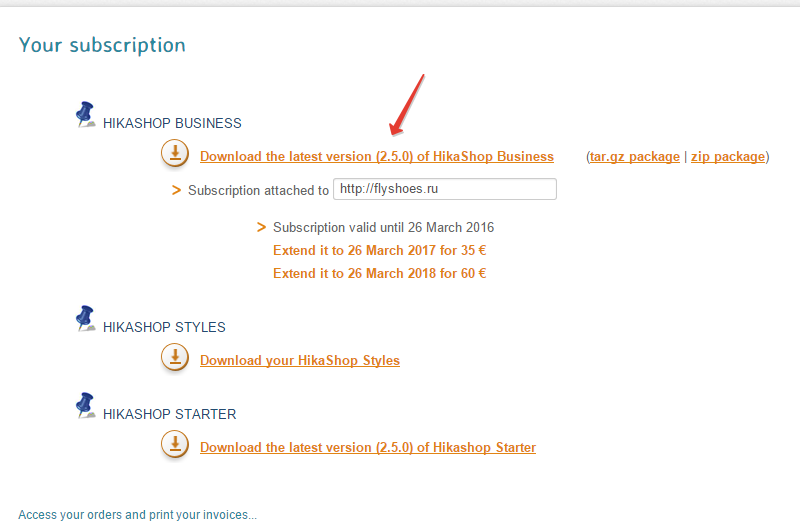Click the arrow bullet before Subscription attached to
The width and height of the screenshot is (800, 522).
click(177, 190)
